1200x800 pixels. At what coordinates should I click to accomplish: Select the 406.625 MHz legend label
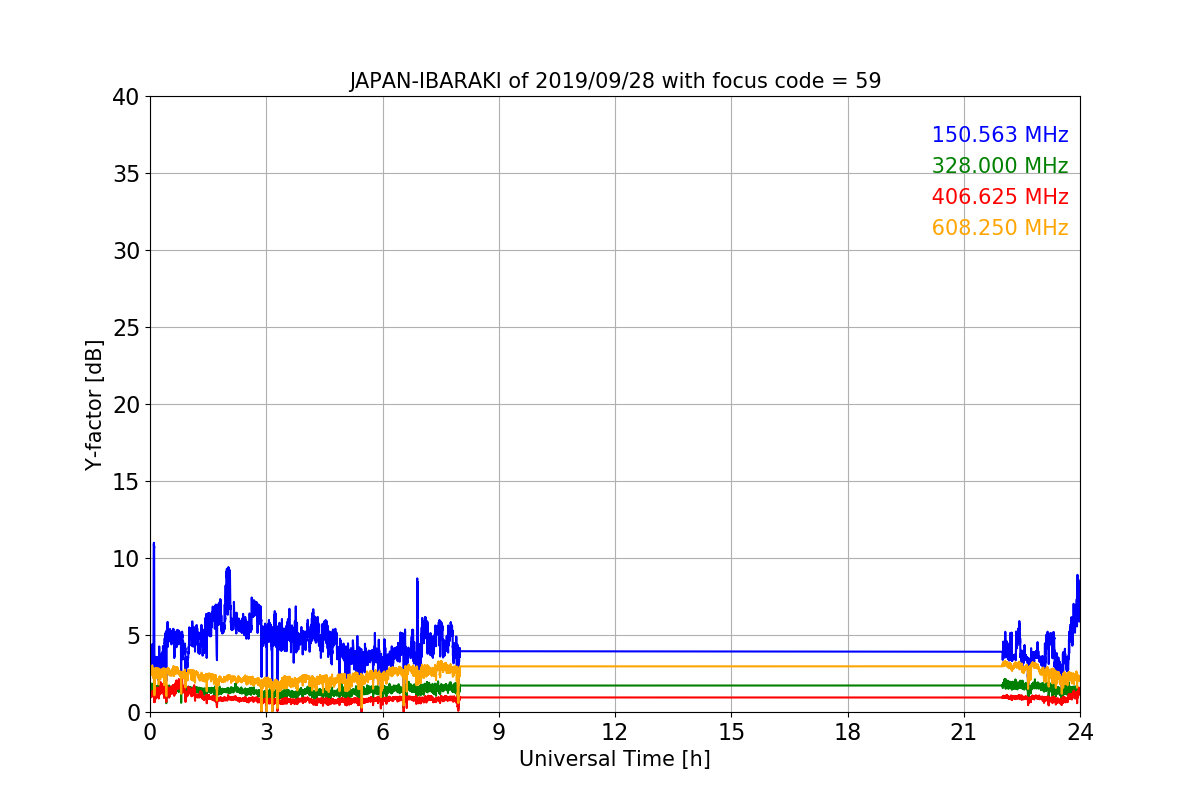tap(1000, 197)
